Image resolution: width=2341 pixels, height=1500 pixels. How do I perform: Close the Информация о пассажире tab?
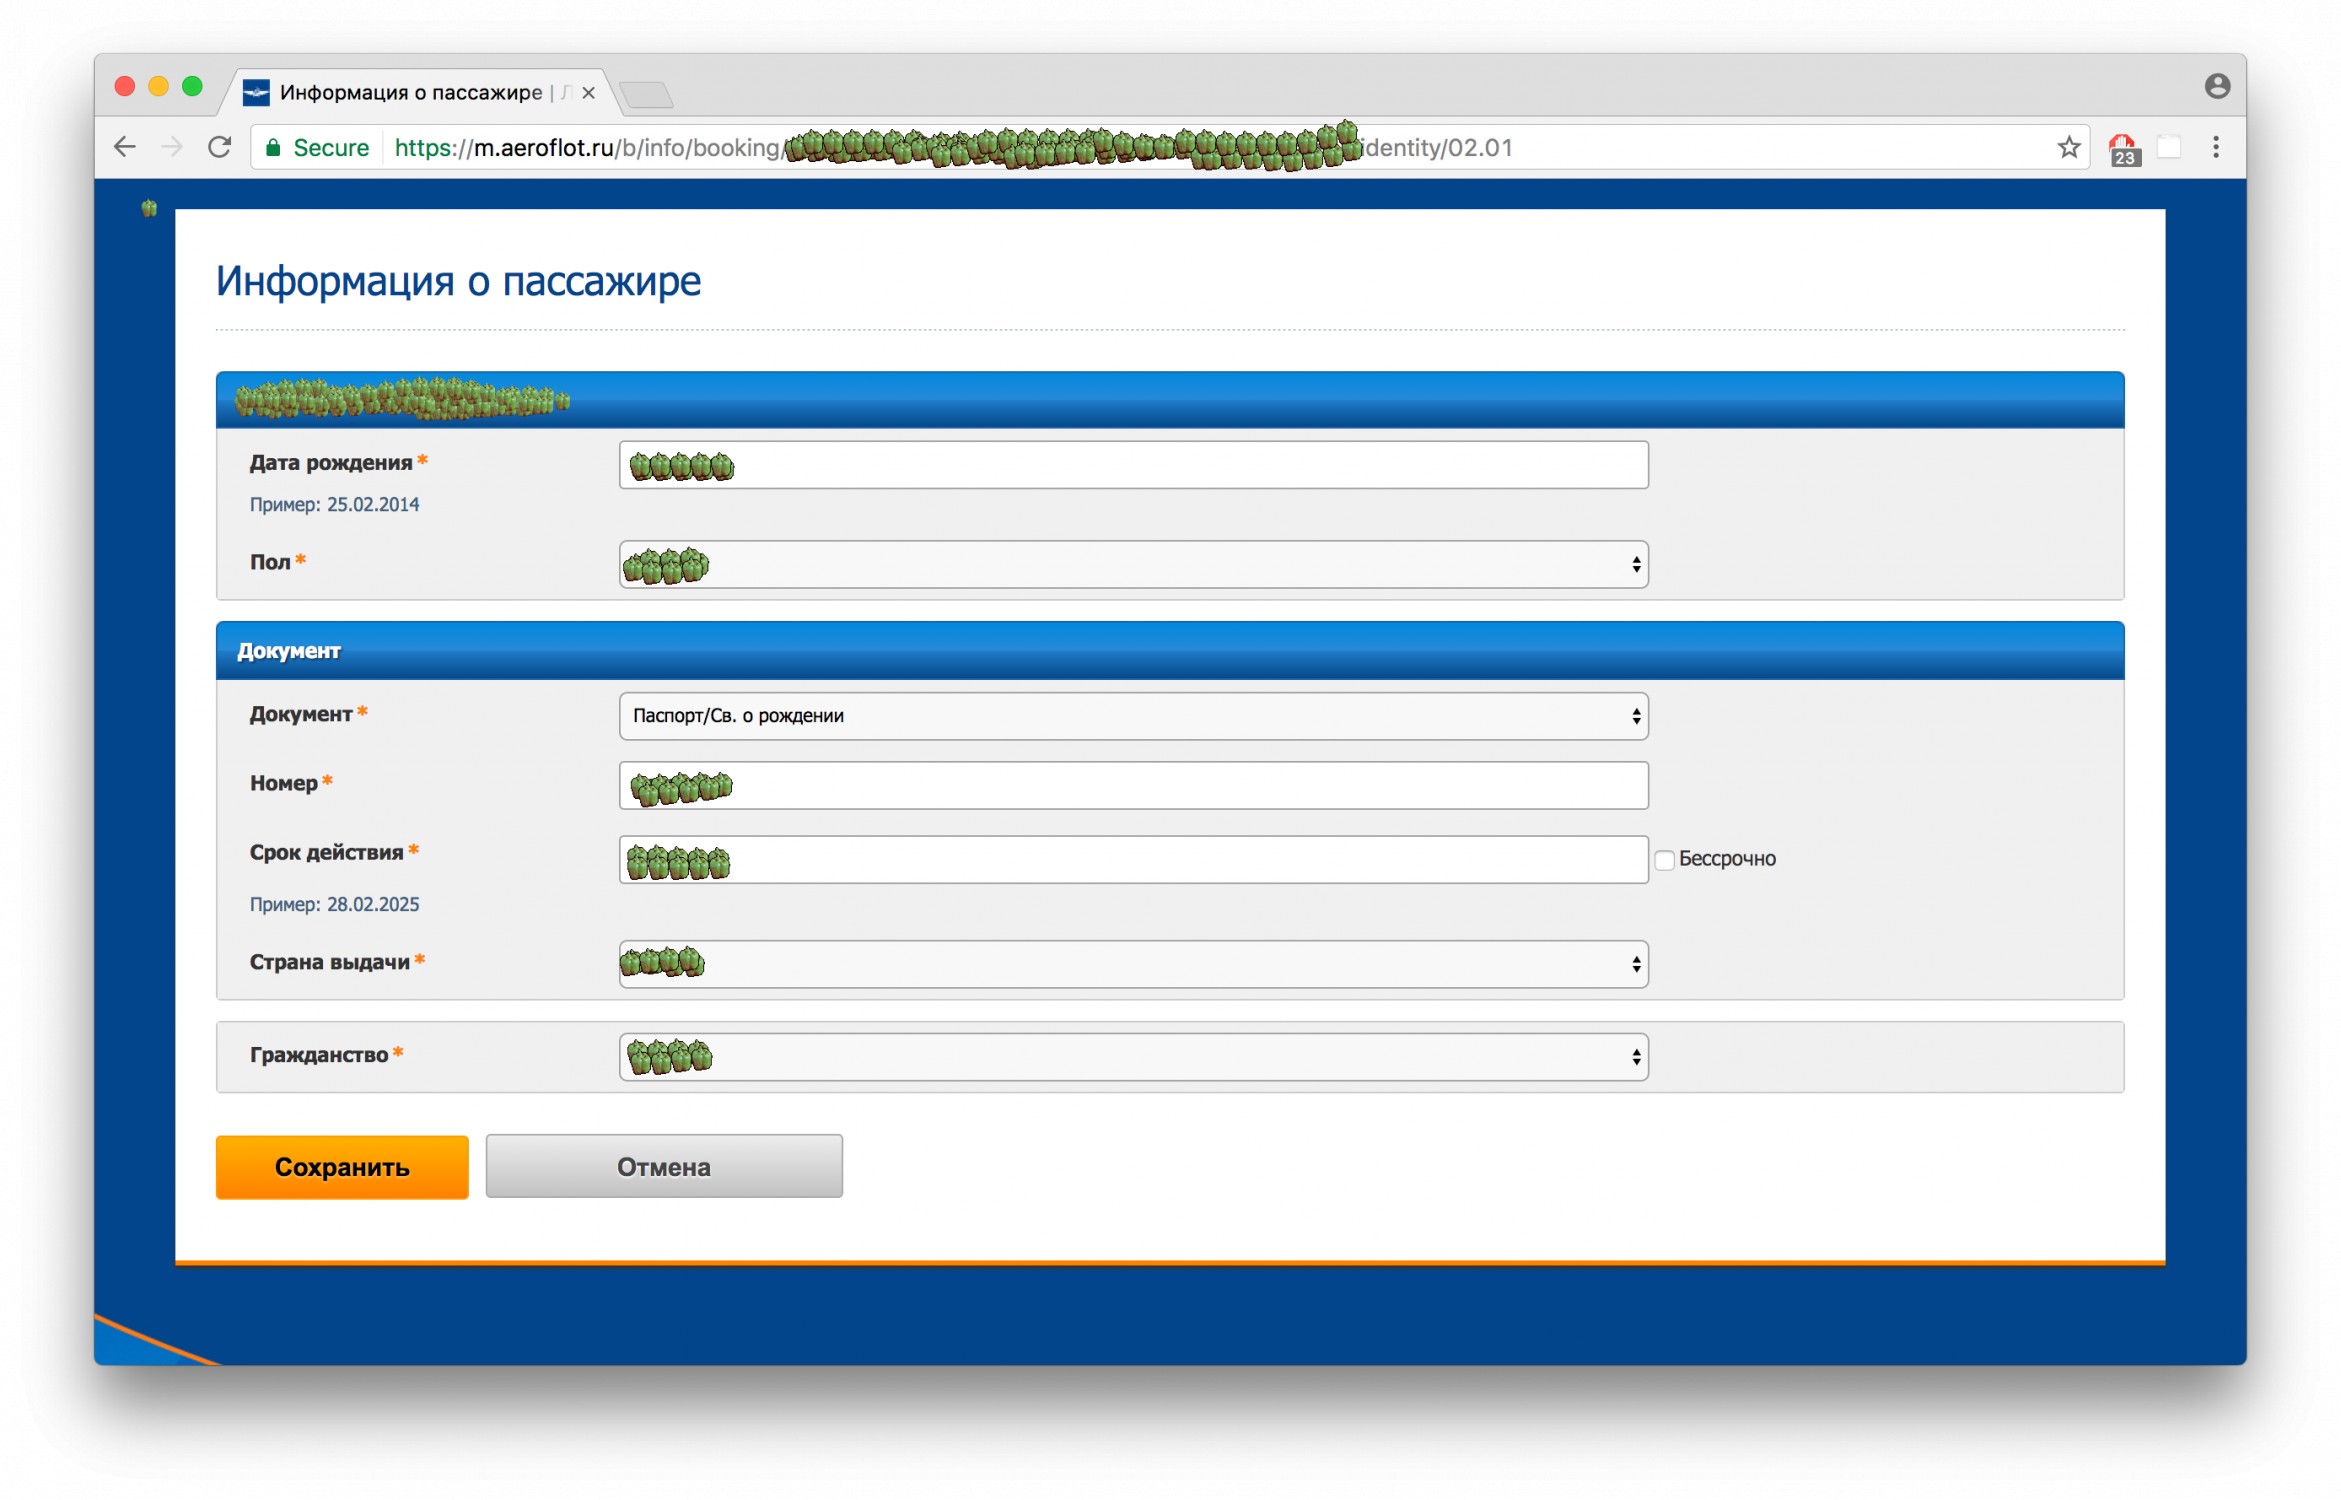(589, 93)
